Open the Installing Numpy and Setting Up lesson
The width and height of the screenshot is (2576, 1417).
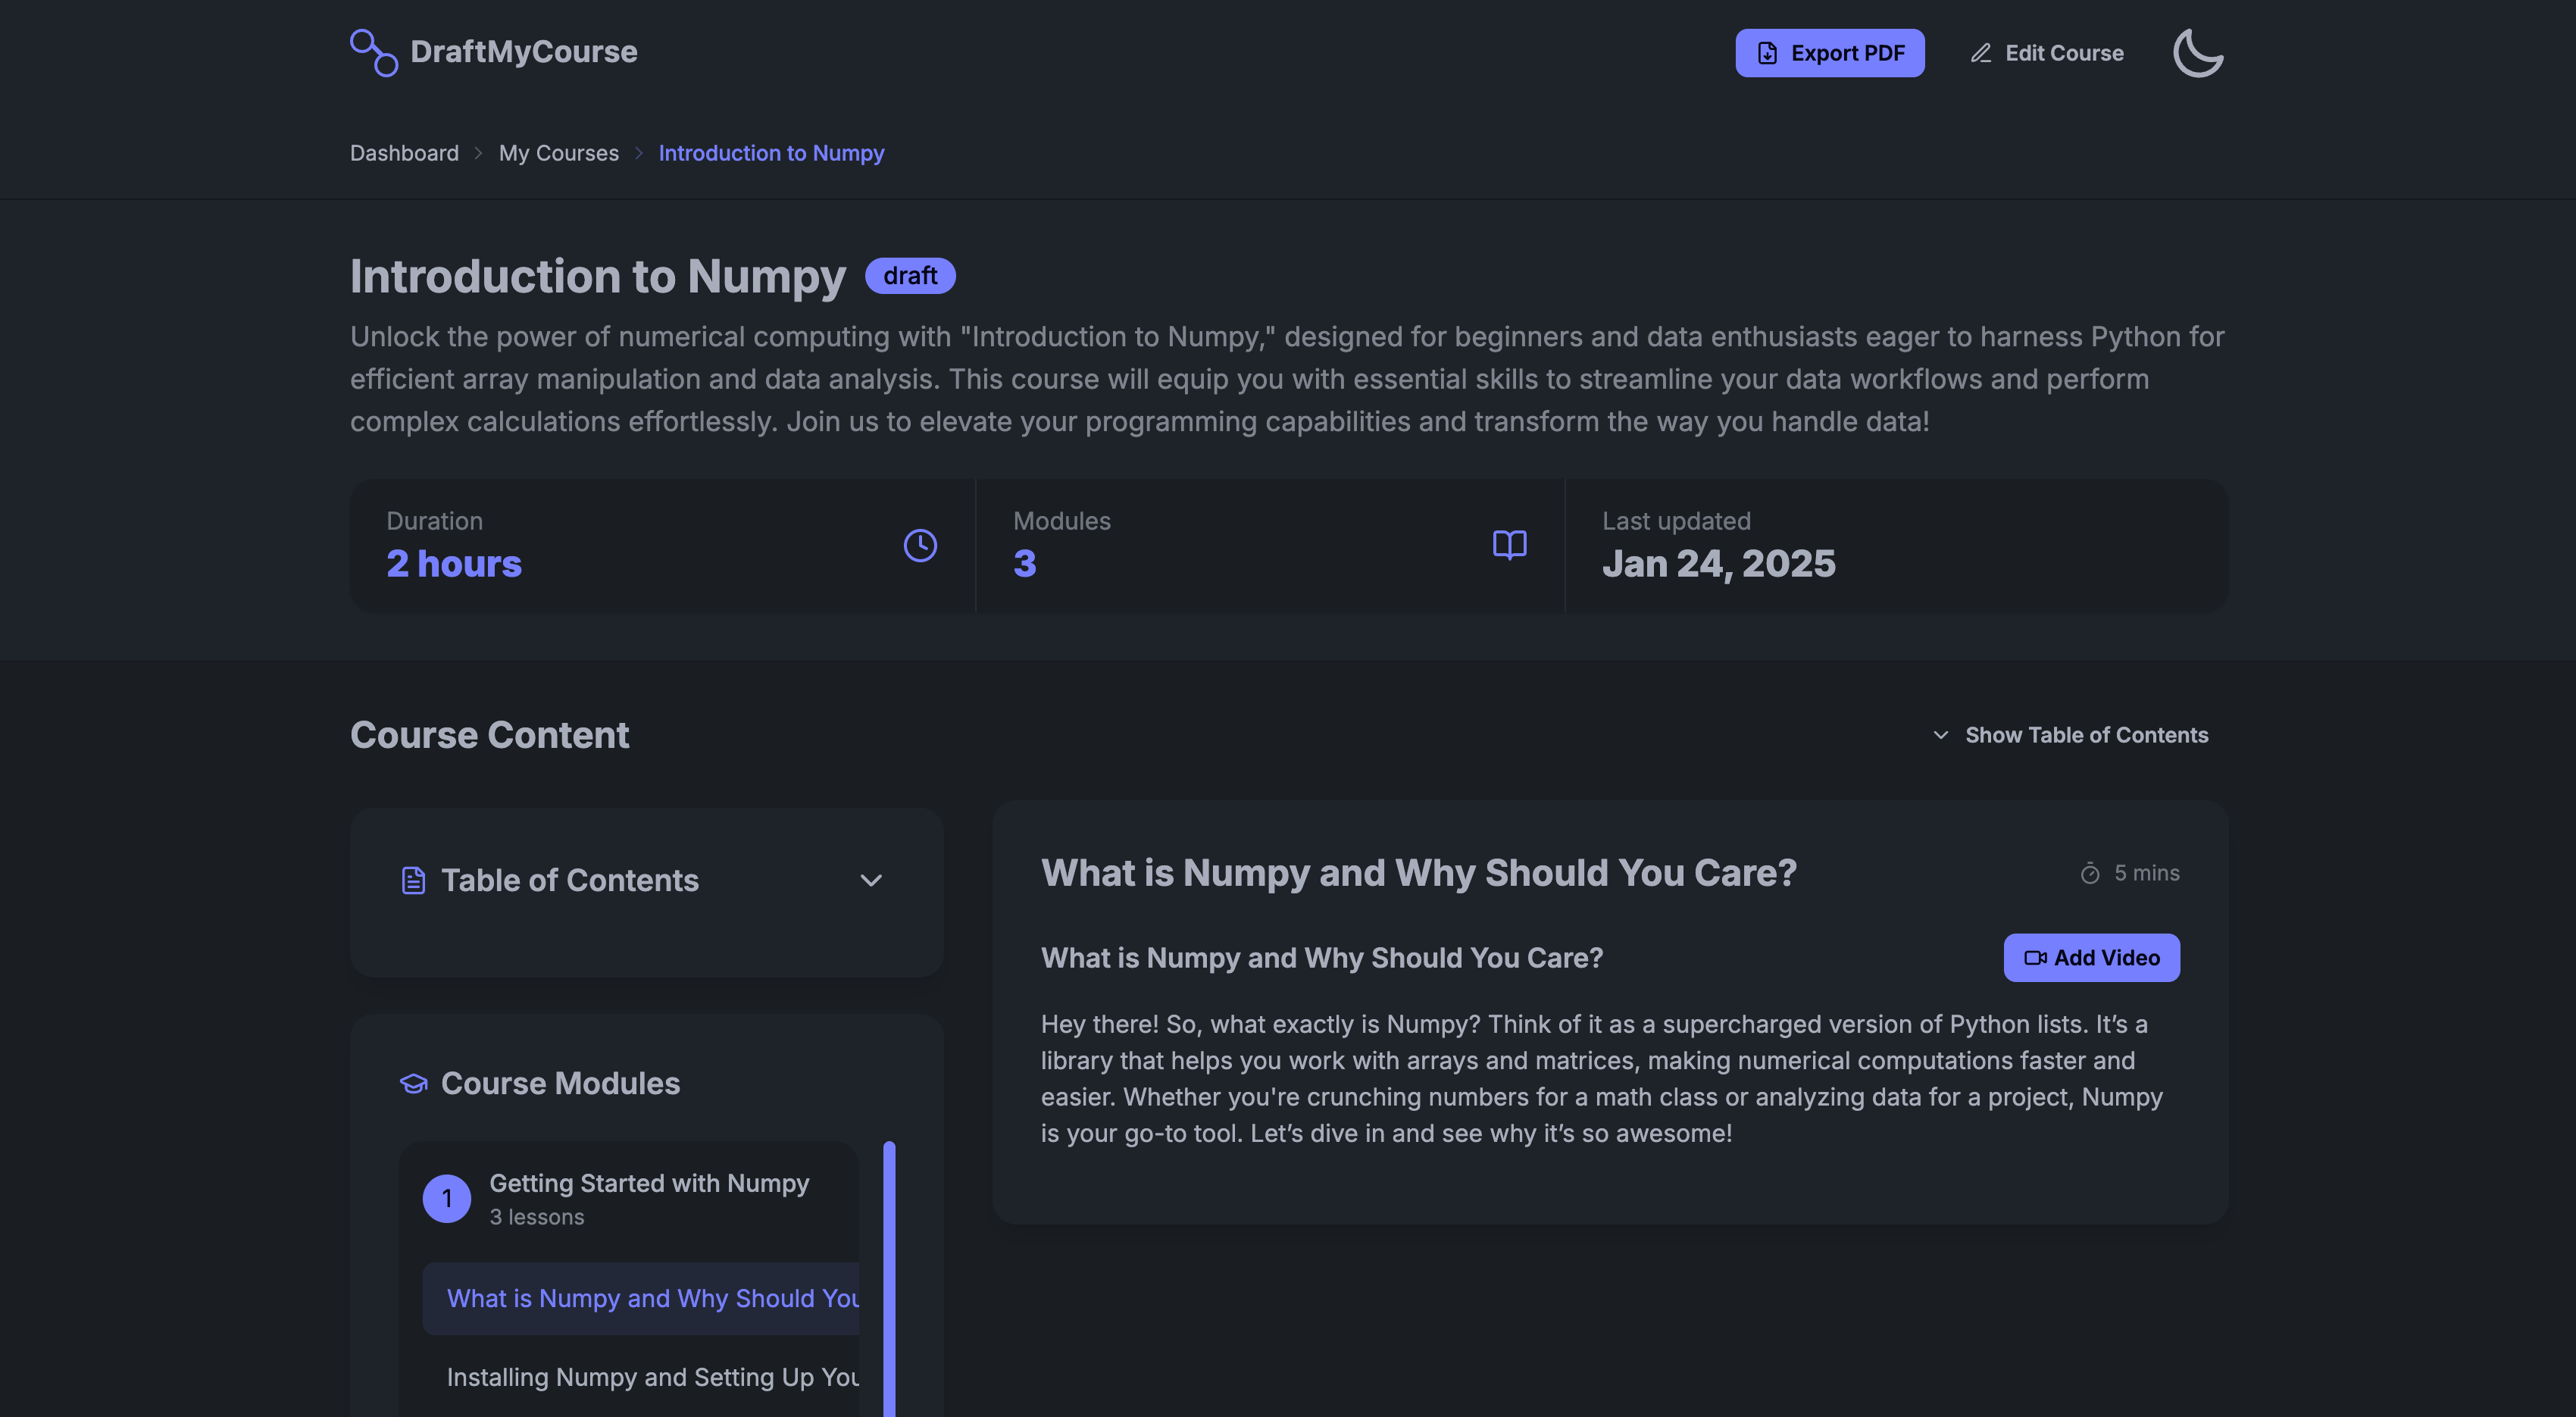[x=652, y=1377]
